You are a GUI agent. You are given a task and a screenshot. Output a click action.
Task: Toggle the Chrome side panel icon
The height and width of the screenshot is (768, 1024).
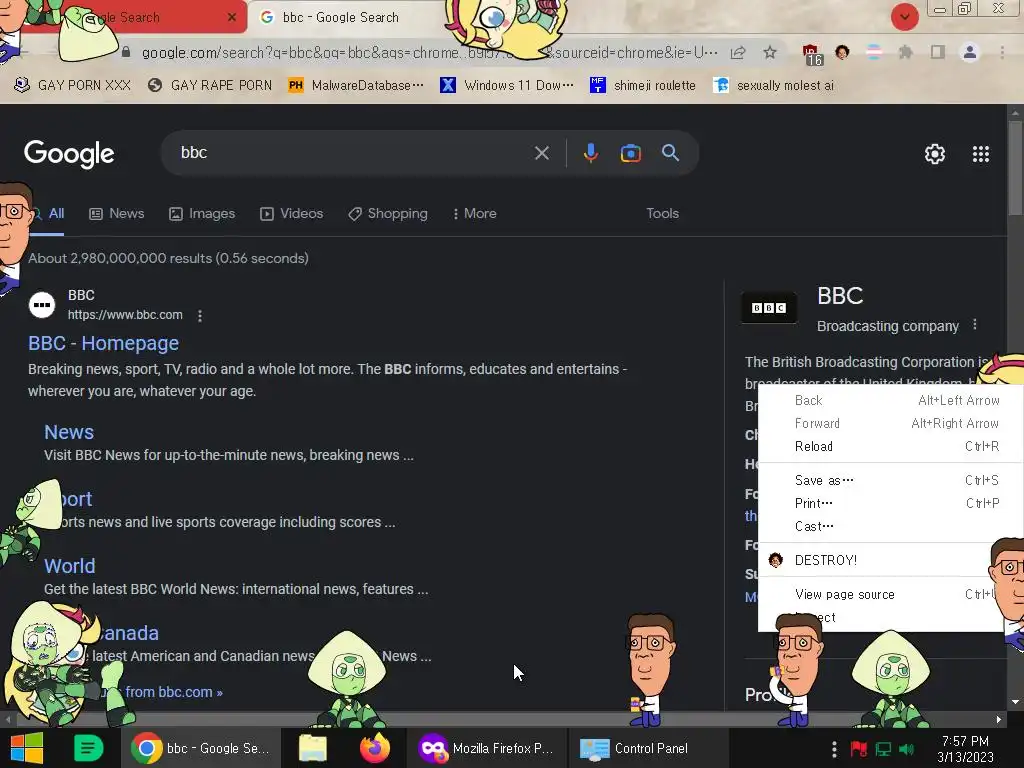click(937, 52)
